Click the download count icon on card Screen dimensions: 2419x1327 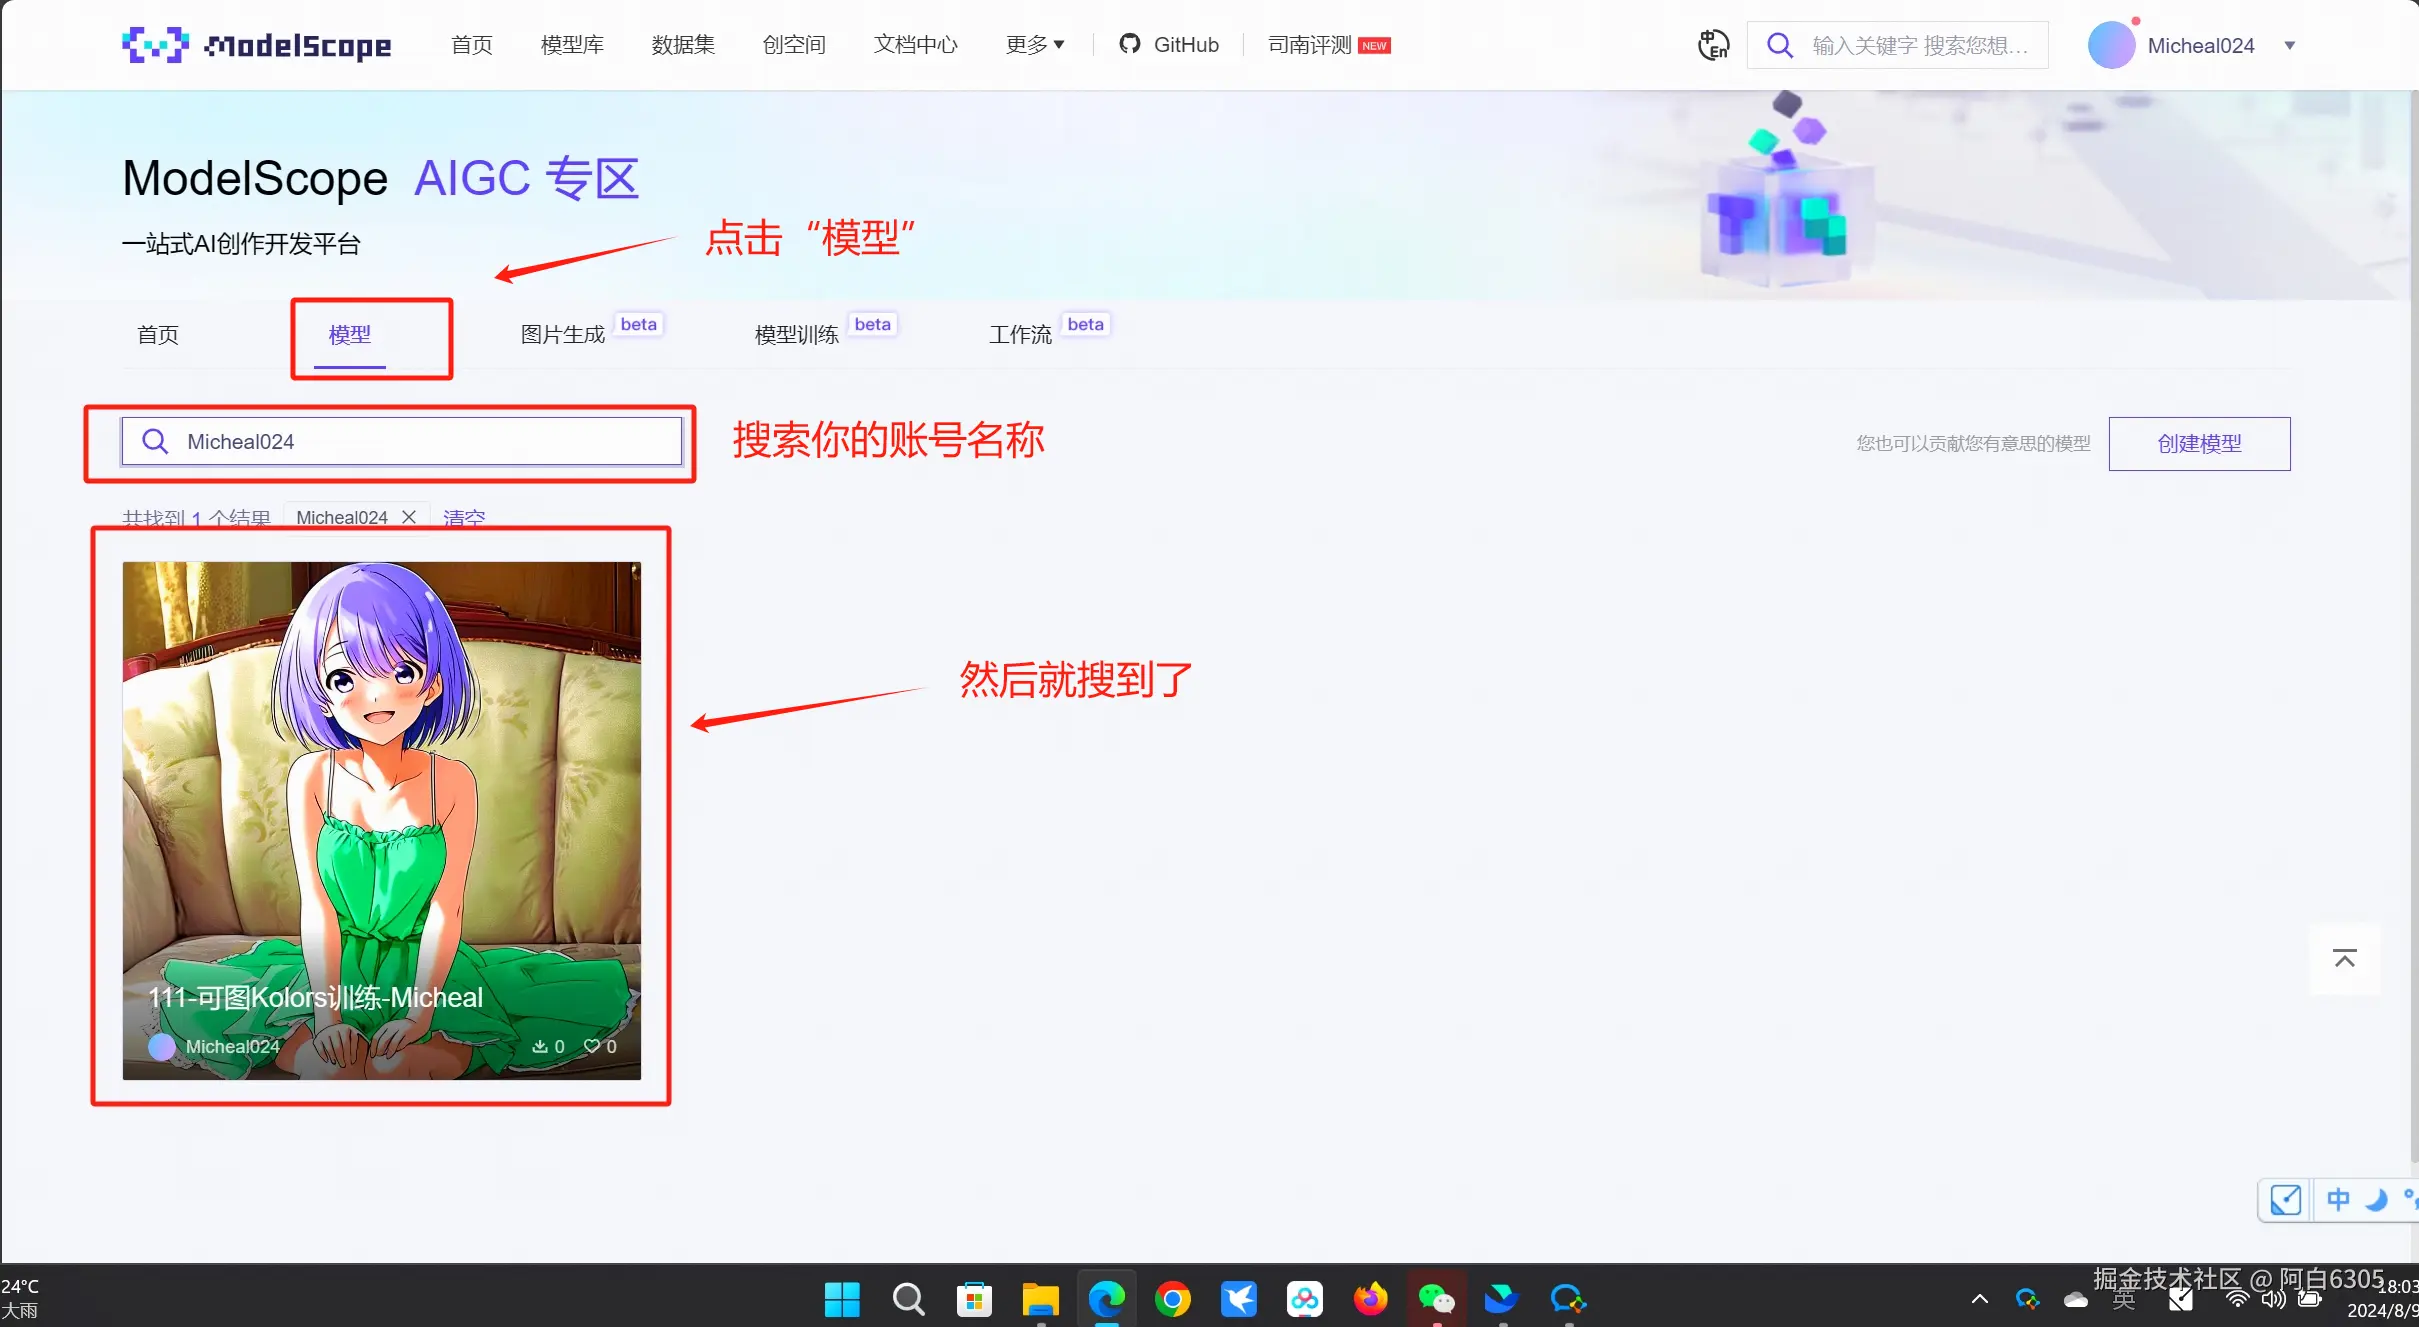click(540, 1046)
